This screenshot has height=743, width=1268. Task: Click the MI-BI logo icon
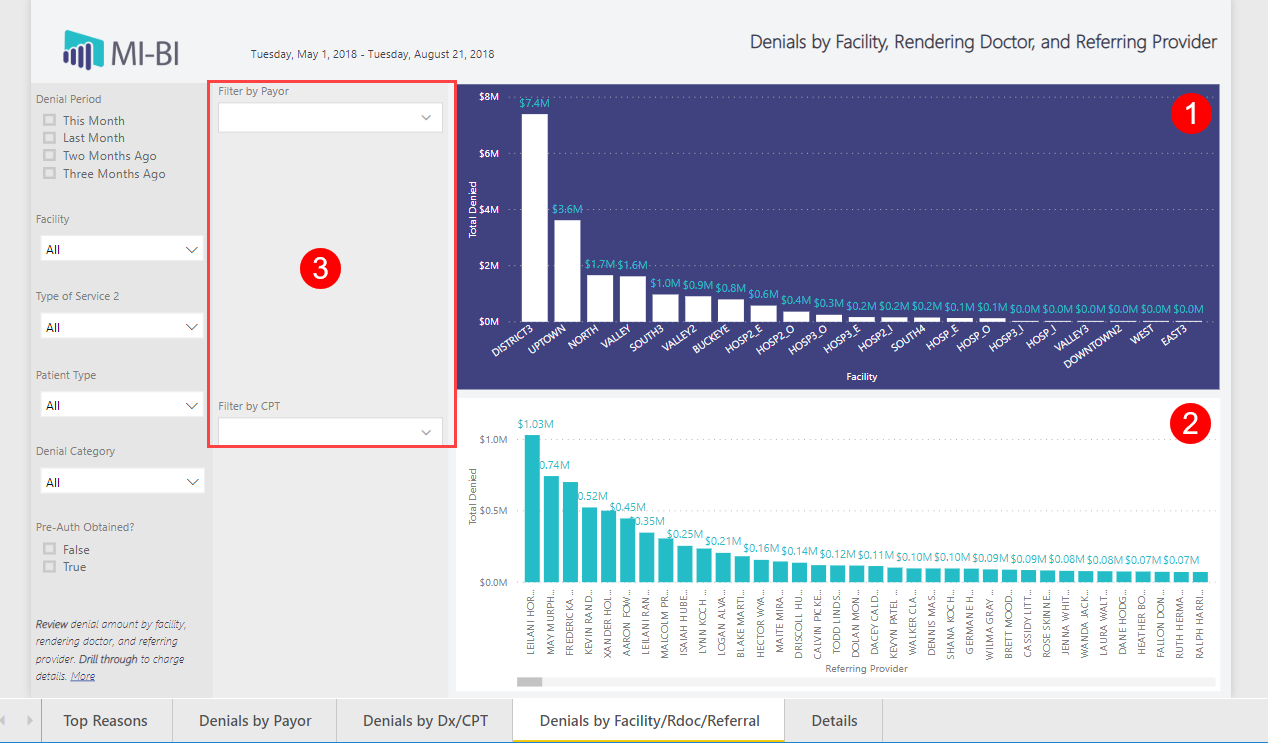(x=83, y=48)
